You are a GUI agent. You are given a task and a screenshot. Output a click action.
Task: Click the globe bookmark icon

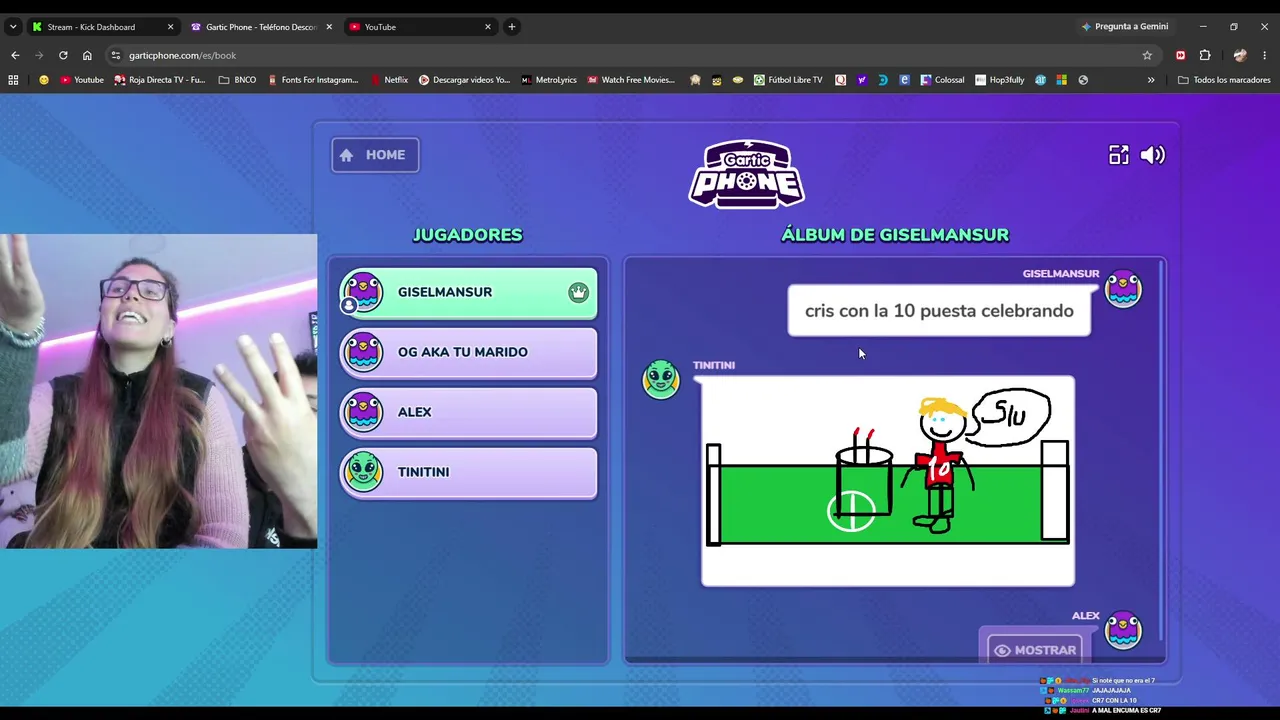point(1083,80)
